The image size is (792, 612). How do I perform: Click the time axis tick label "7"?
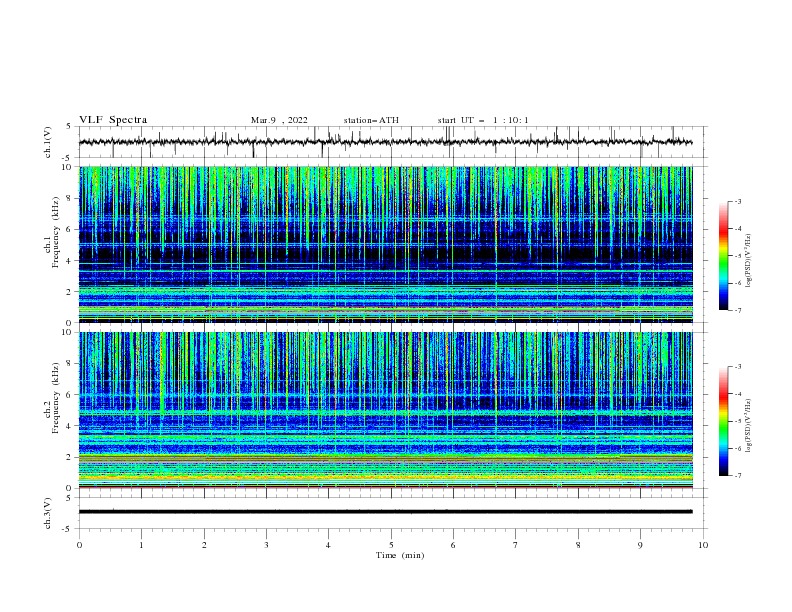pyautogui.click(x=516, y=545)
